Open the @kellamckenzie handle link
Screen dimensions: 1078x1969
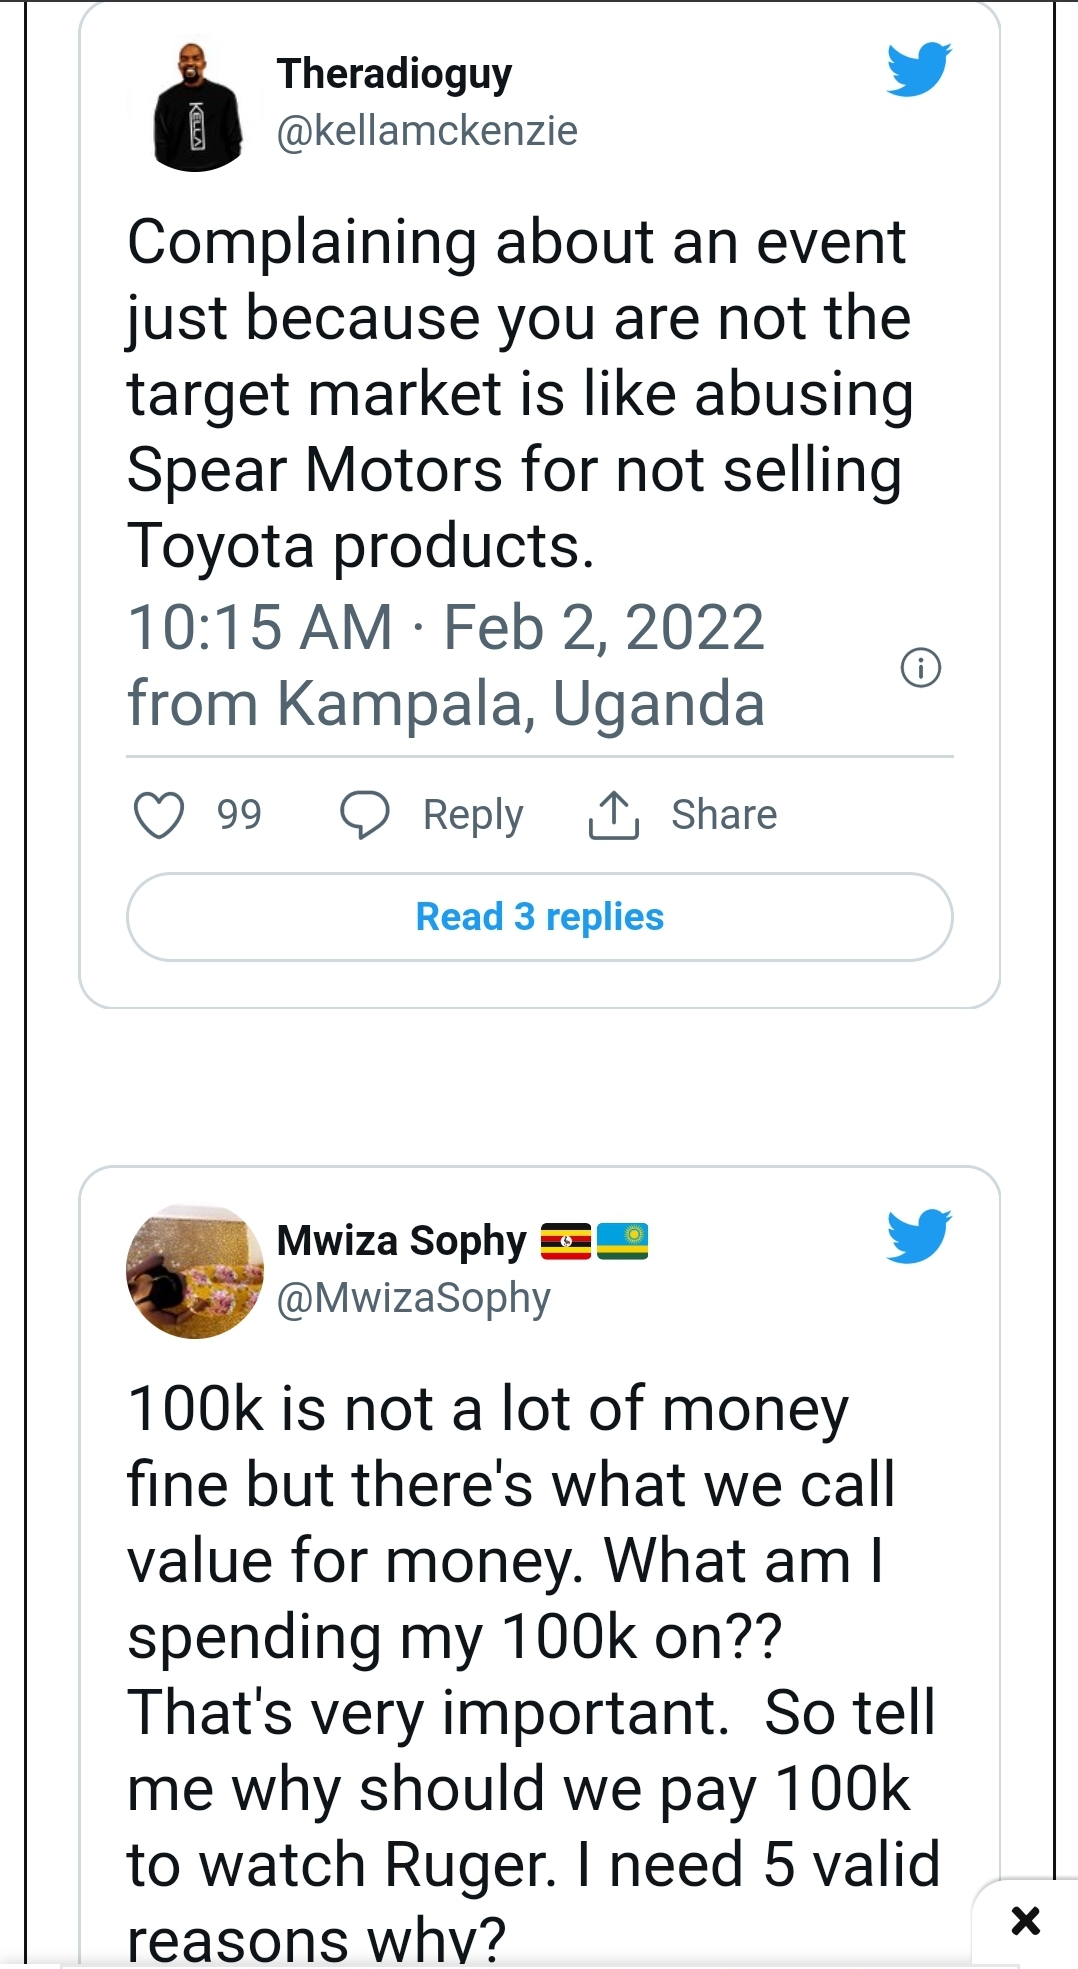427,131
